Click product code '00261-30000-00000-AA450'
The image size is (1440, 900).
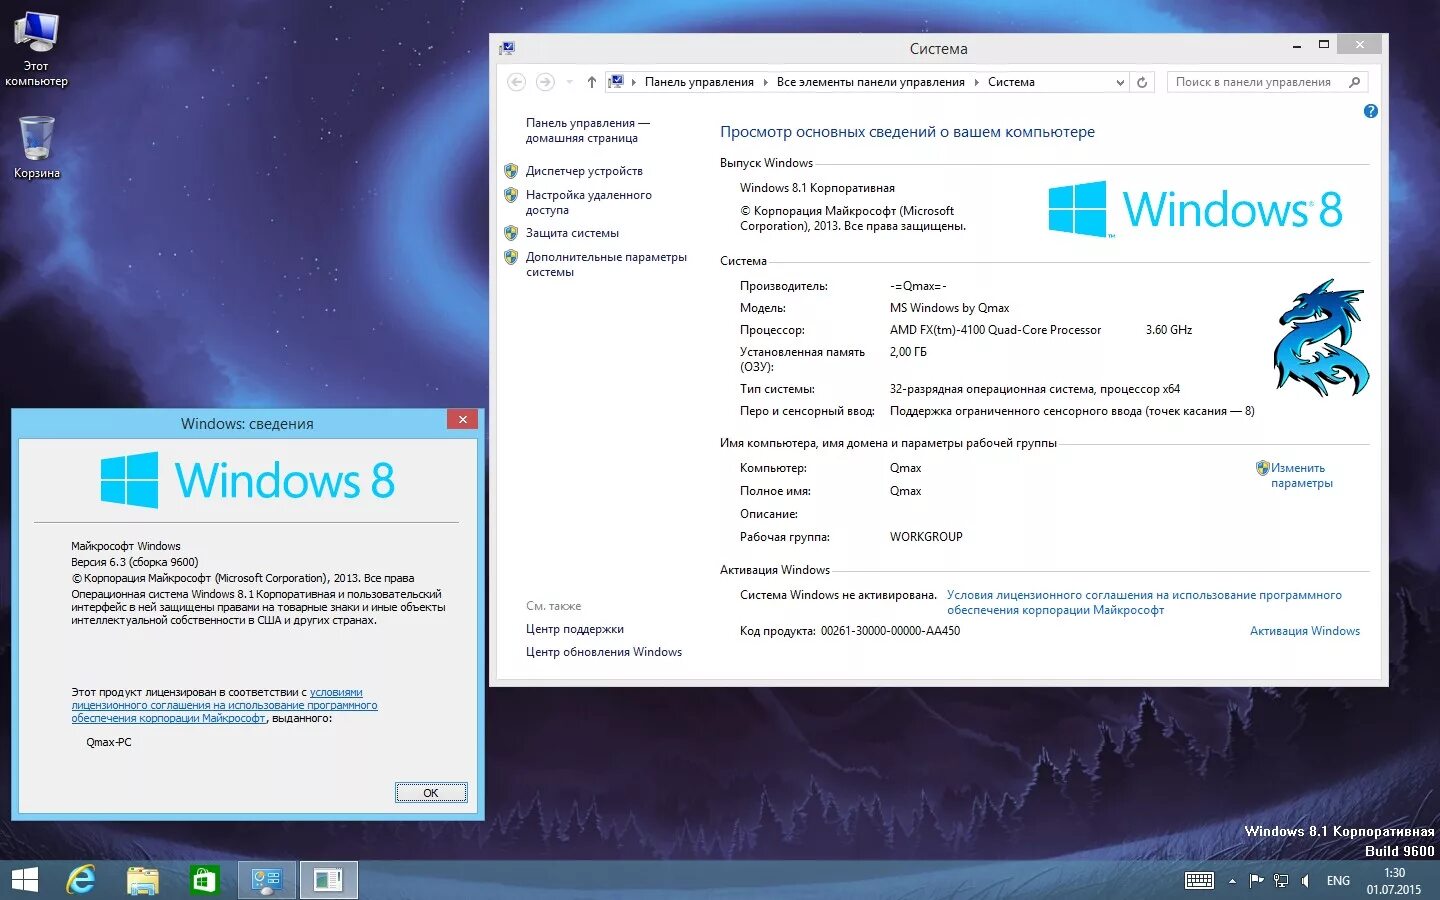890,631
